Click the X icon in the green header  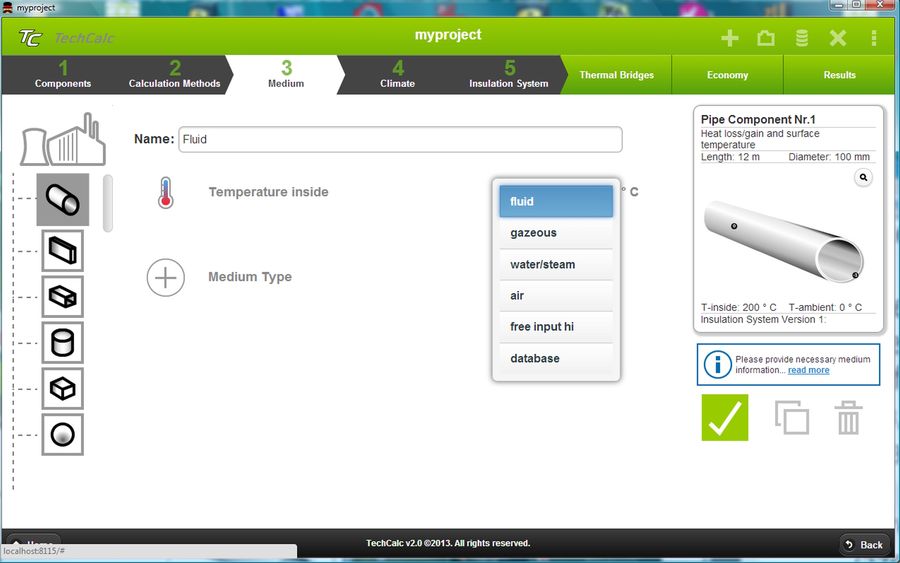[837, 38]
